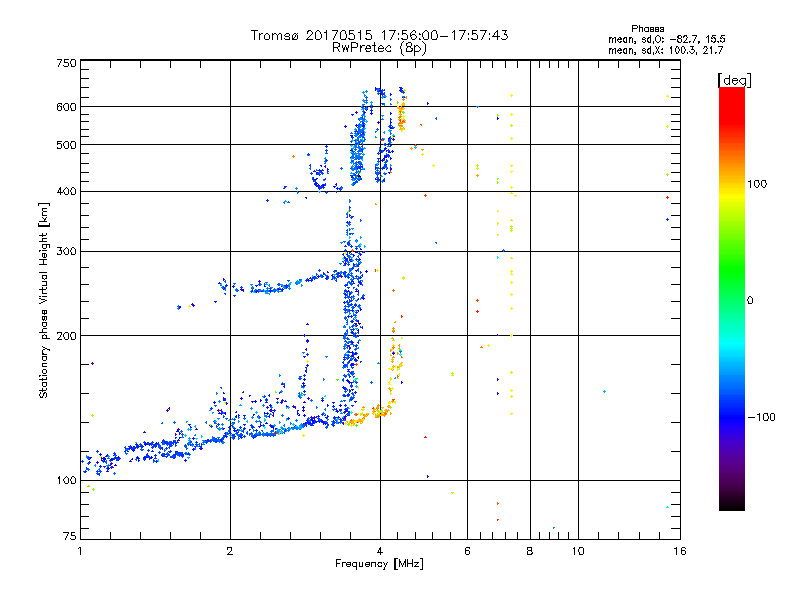Image resolution: width=800 pixels, height=600 pixels.
Task: Click the y-axis tick label "400"
Action: pos(66,192)
